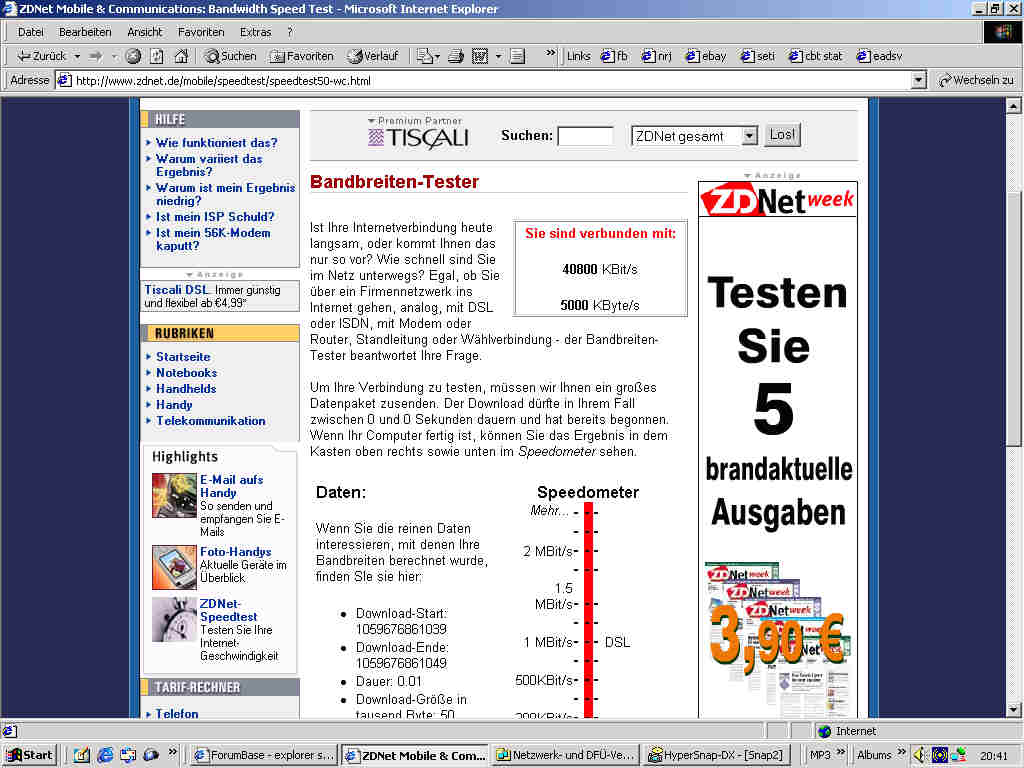Open 'Warum ist mein Ergebnis niedrig?' link
The image size is (1024, 768).
pyautogui.click(x=225, y=194)
